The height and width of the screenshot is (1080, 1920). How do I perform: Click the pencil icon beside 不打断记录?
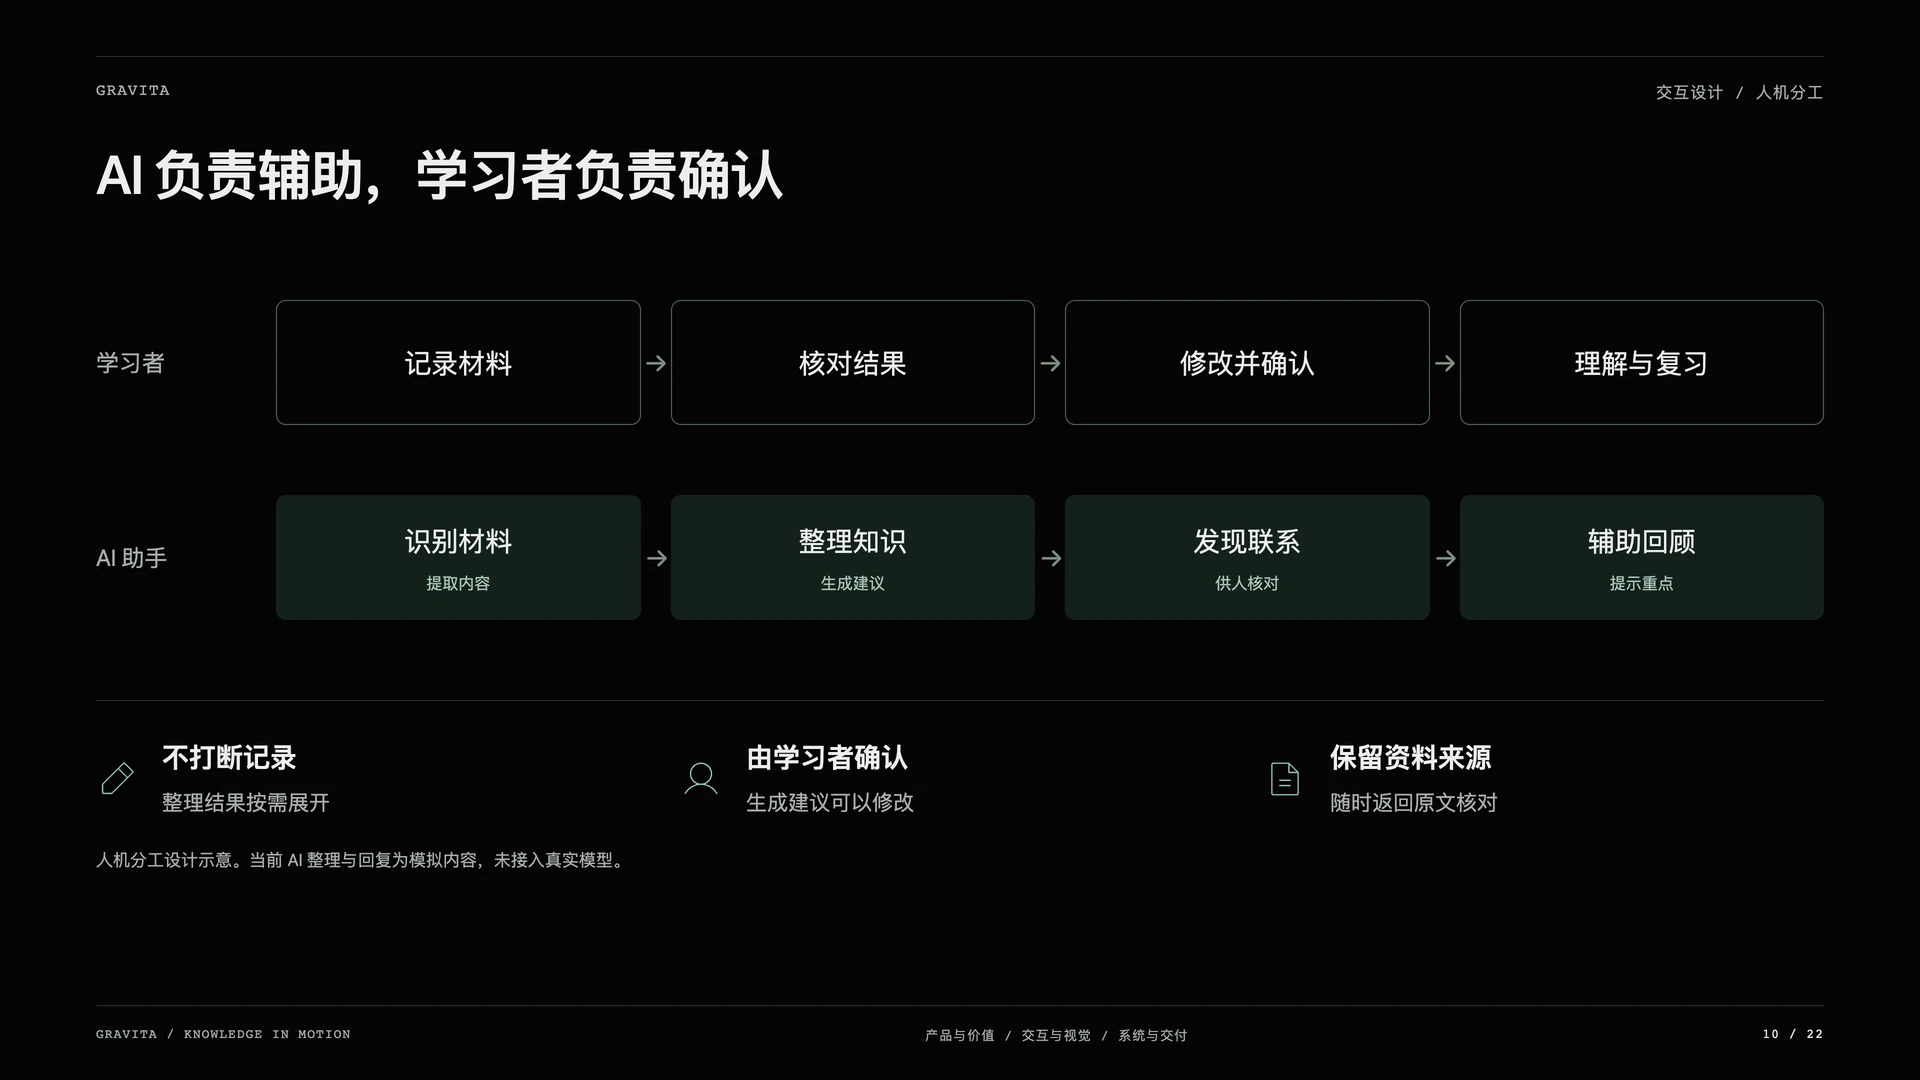point(117,779)
